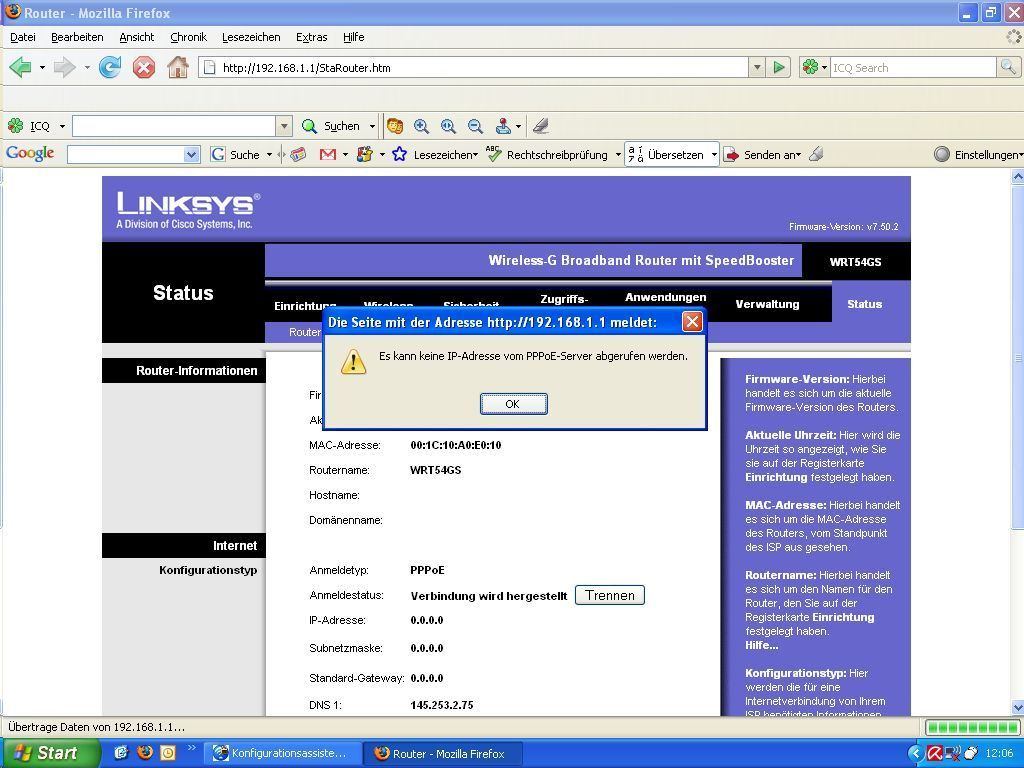Click the Google toolbar search input
This screenshot has height=768, width=1024.
pyautogui.click(x=126, y=154)
